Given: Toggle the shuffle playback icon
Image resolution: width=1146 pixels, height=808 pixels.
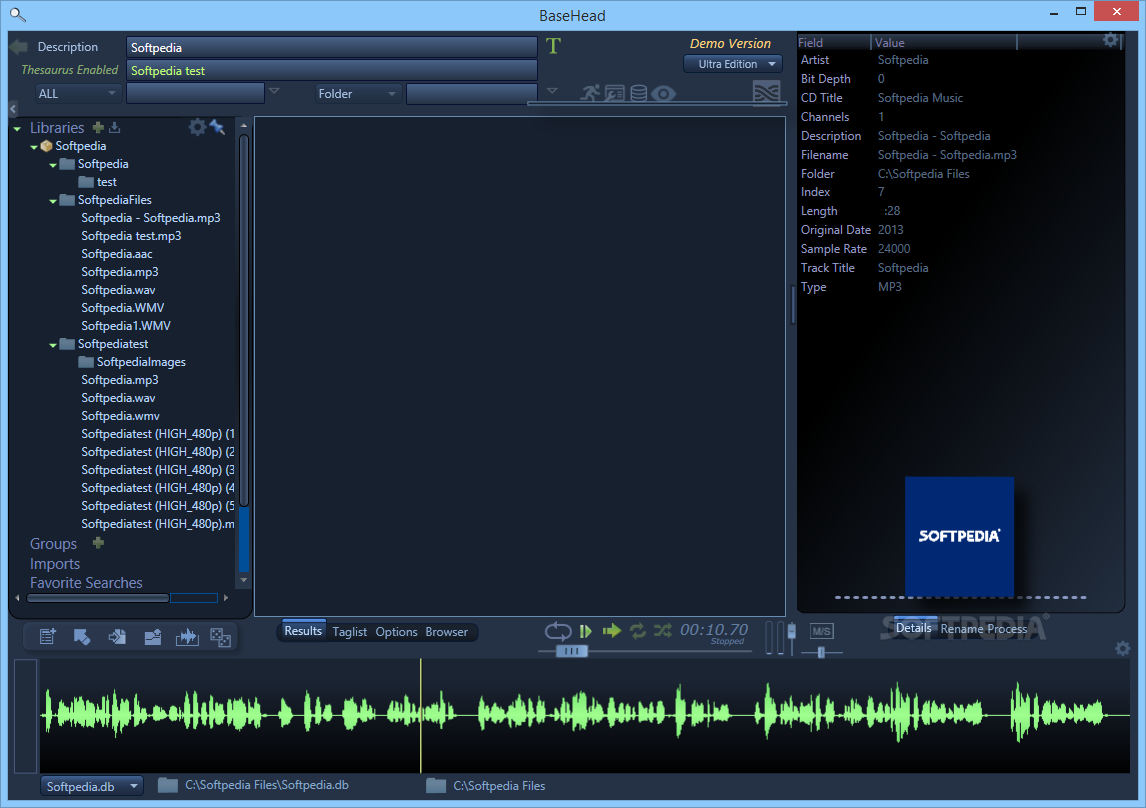Looking at the screenshot, I should point(663,630).
